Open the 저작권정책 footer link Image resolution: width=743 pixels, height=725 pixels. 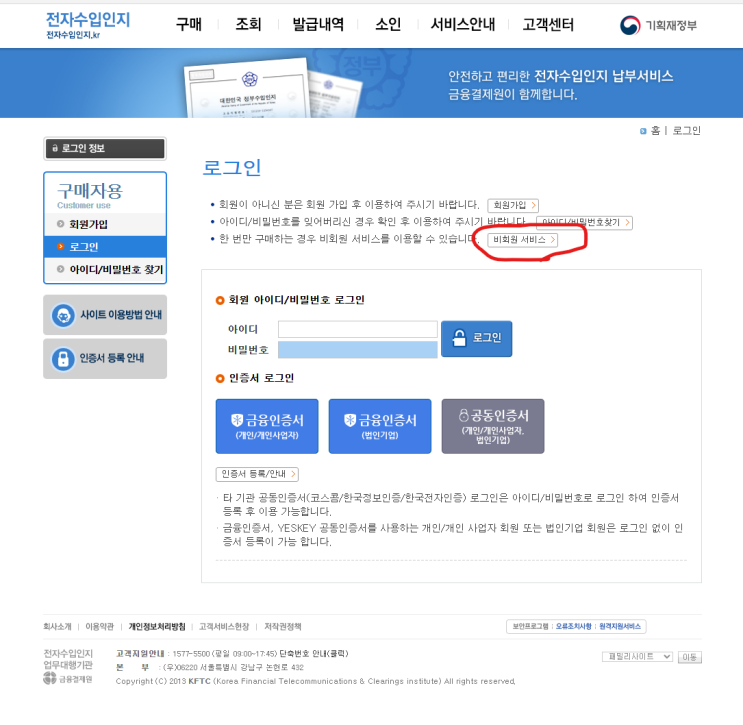tap(282, 626)
